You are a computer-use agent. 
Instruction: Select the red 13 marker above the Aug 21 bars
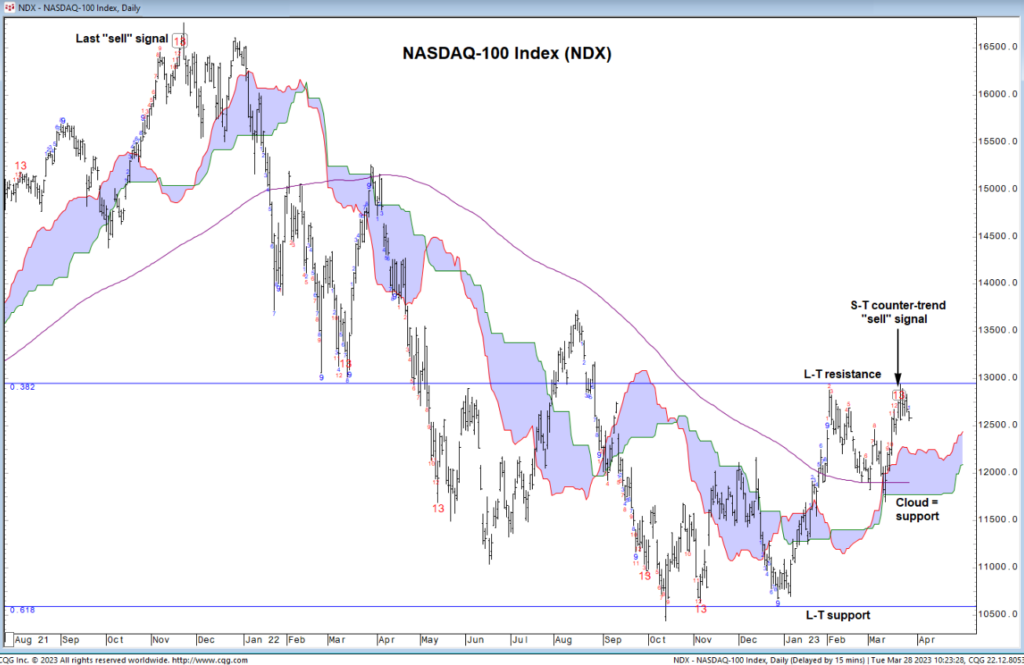tap(20, 166)
